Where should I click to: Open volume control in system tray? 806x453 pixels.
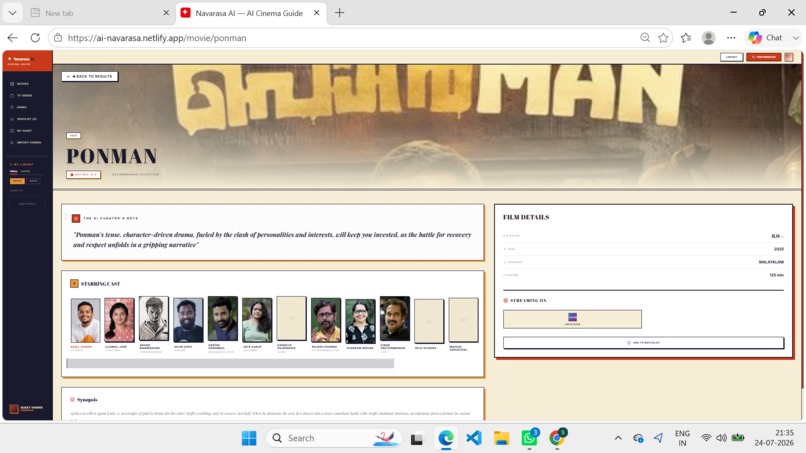(x=721, y=438)
